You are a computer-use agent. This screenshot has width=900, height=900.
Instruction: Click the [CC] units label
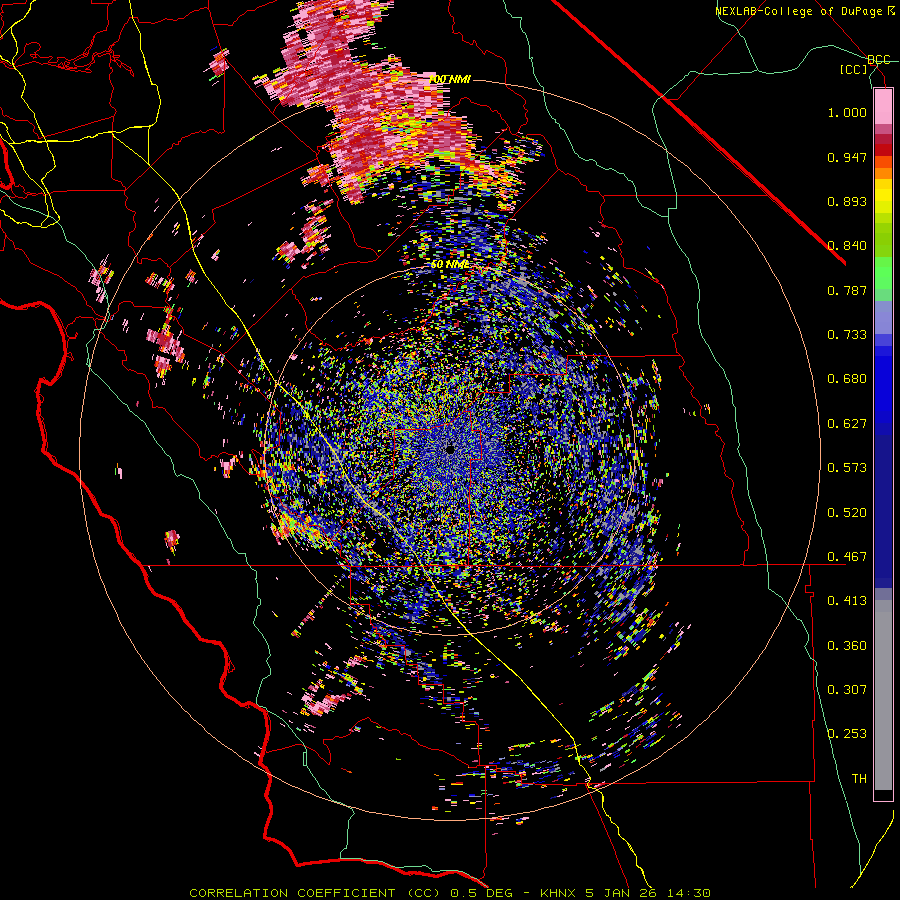pos(854,69)
